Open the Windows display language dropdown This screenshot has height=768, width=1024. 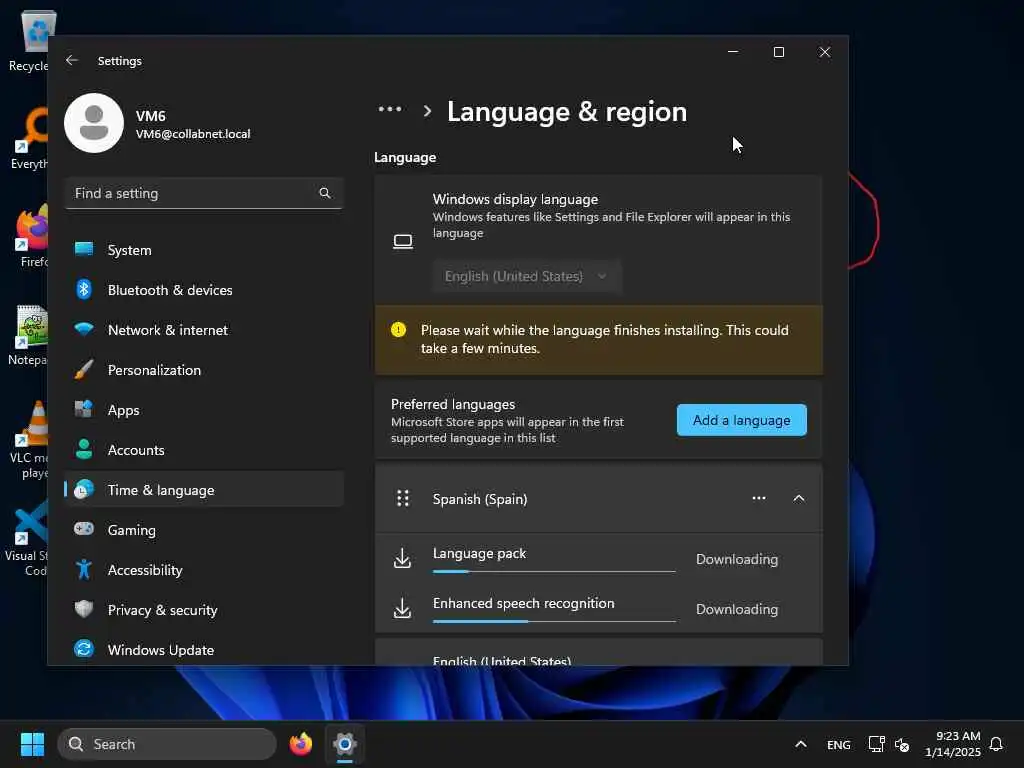(527, 276)
